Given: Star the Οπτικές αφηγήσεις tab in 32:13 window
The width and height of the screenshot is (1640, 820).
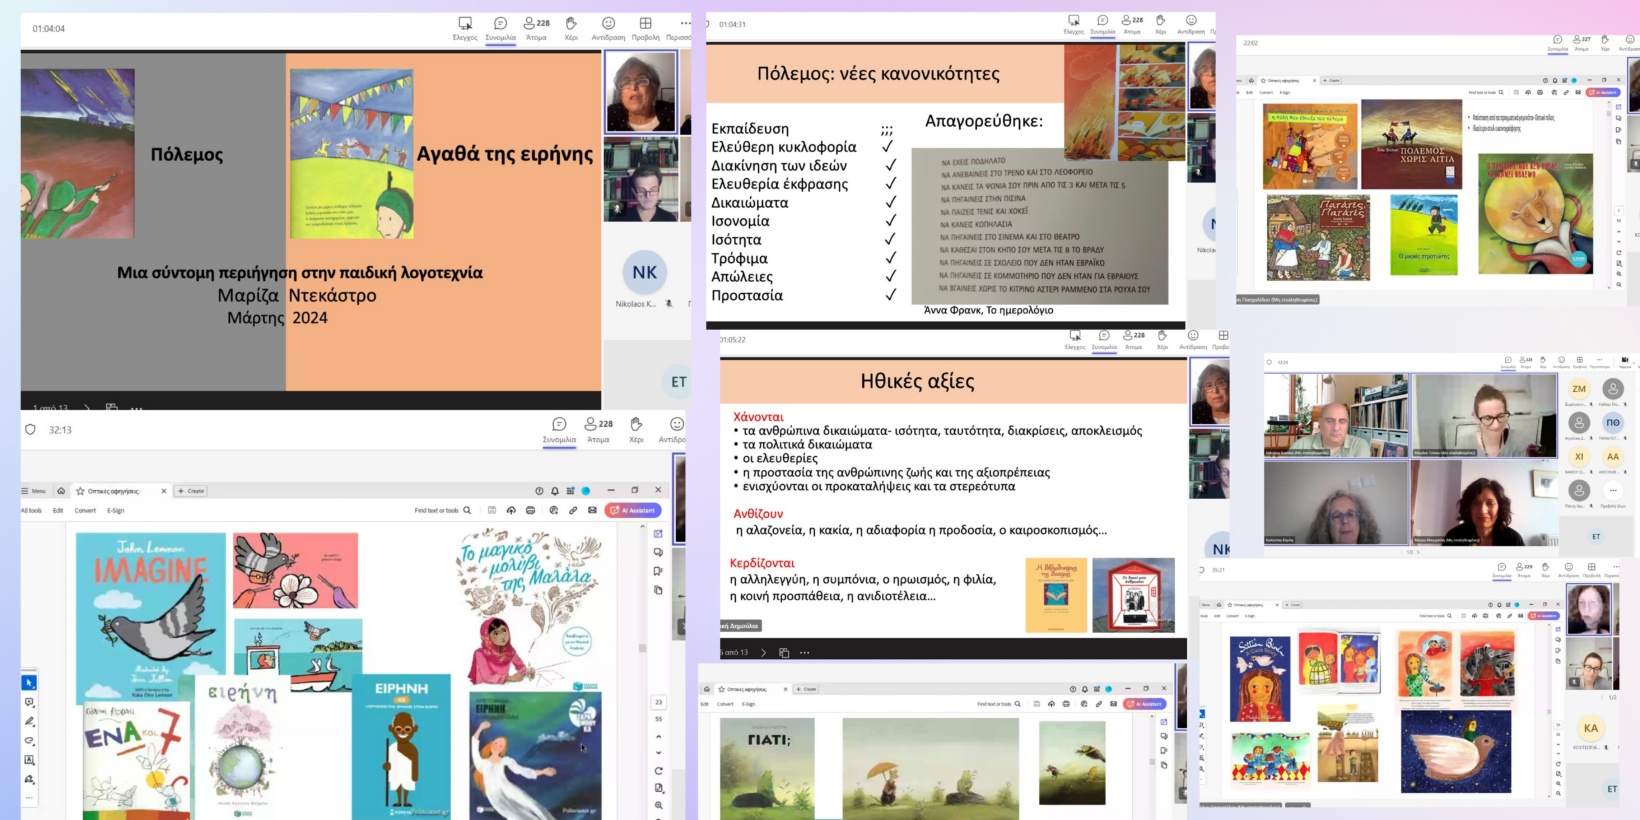Looking at the screenshot, I should [x=80, y=491].
